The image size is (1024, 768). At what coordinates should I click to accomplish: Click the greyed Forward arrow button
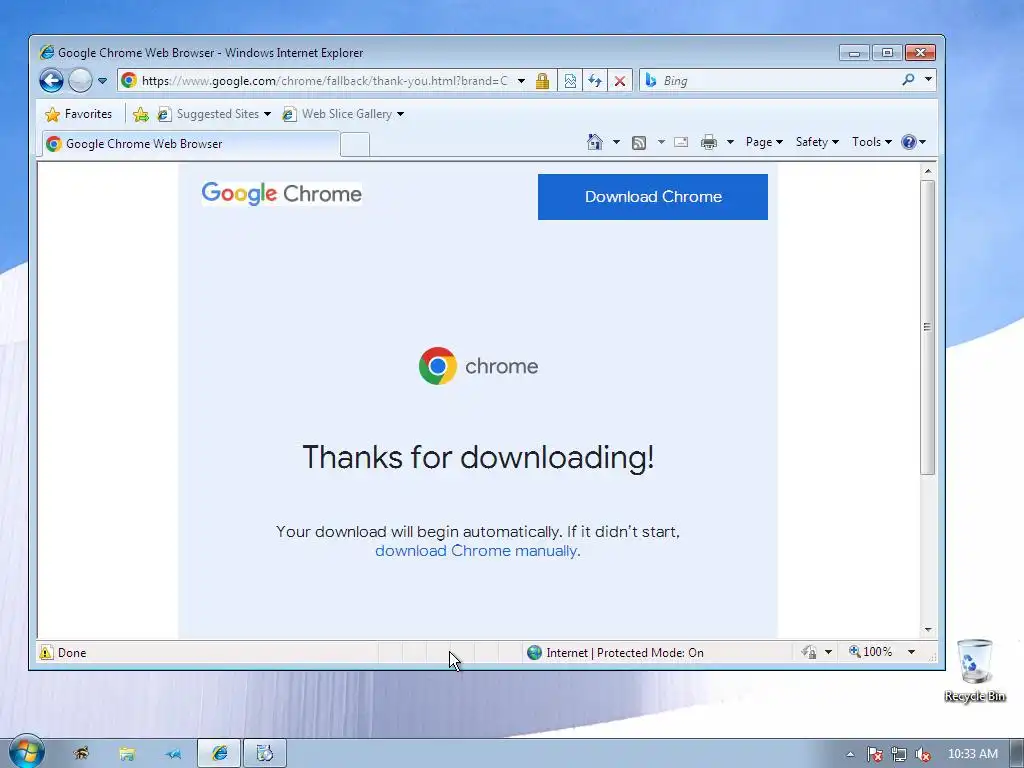tap(80, 81)
